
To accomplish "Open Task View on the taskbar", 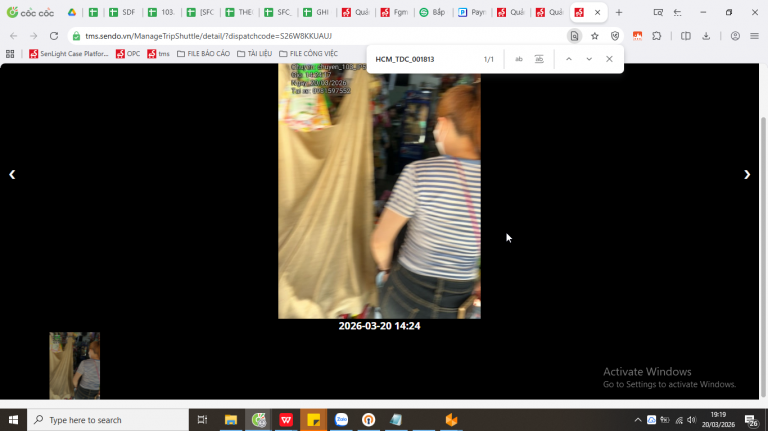I will click(x=202, y=420).
